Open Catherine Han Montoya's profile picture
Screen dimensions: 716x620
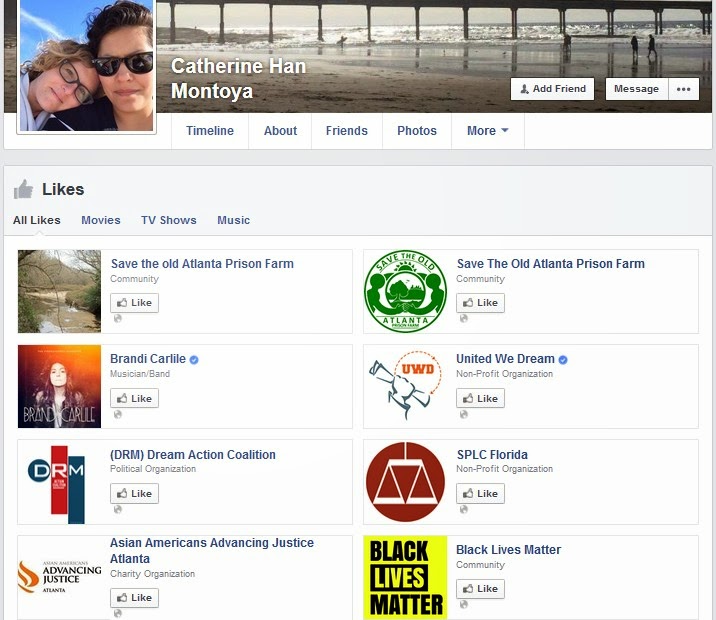(86, 65)
